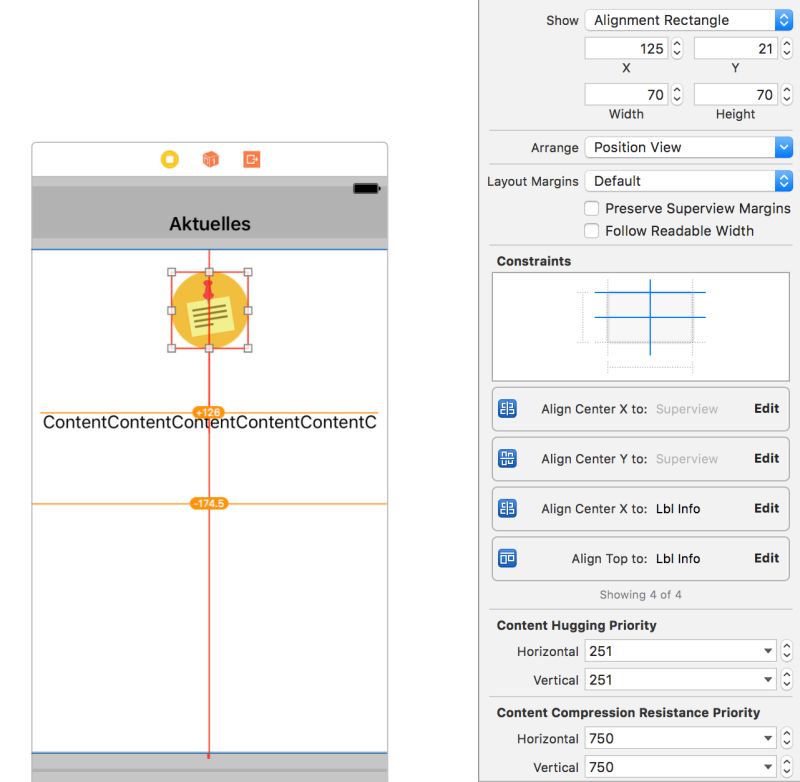Select the yellow View Controller icon
Screen dimensions: 800x782
pos(169,159)
